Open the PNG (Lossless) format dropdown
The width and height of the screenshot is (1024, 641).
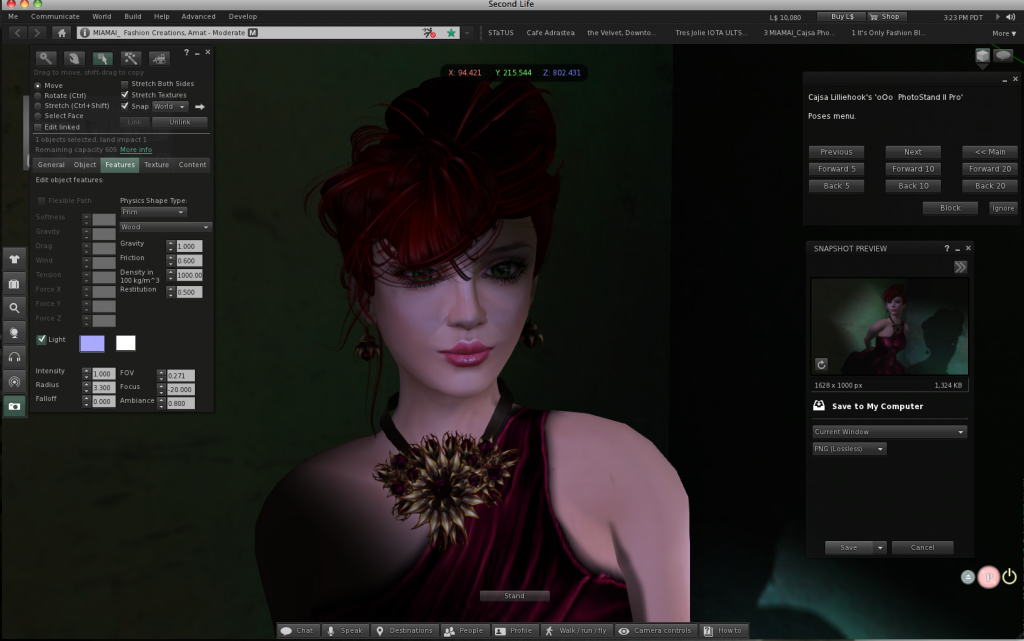(849, 450)
